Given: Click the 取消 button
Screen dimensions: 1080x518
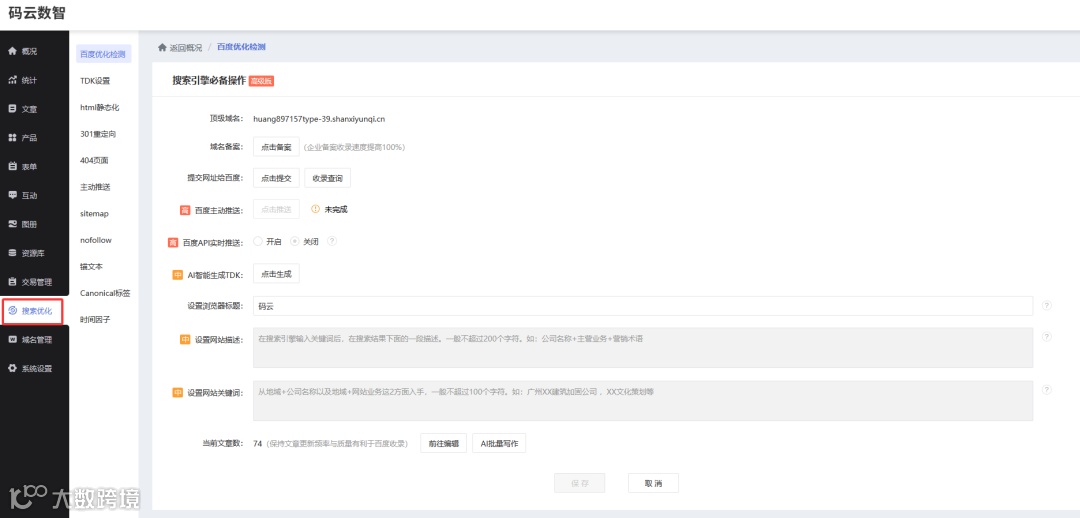Looking at the screenshot, I should click(x=653, y=483).
